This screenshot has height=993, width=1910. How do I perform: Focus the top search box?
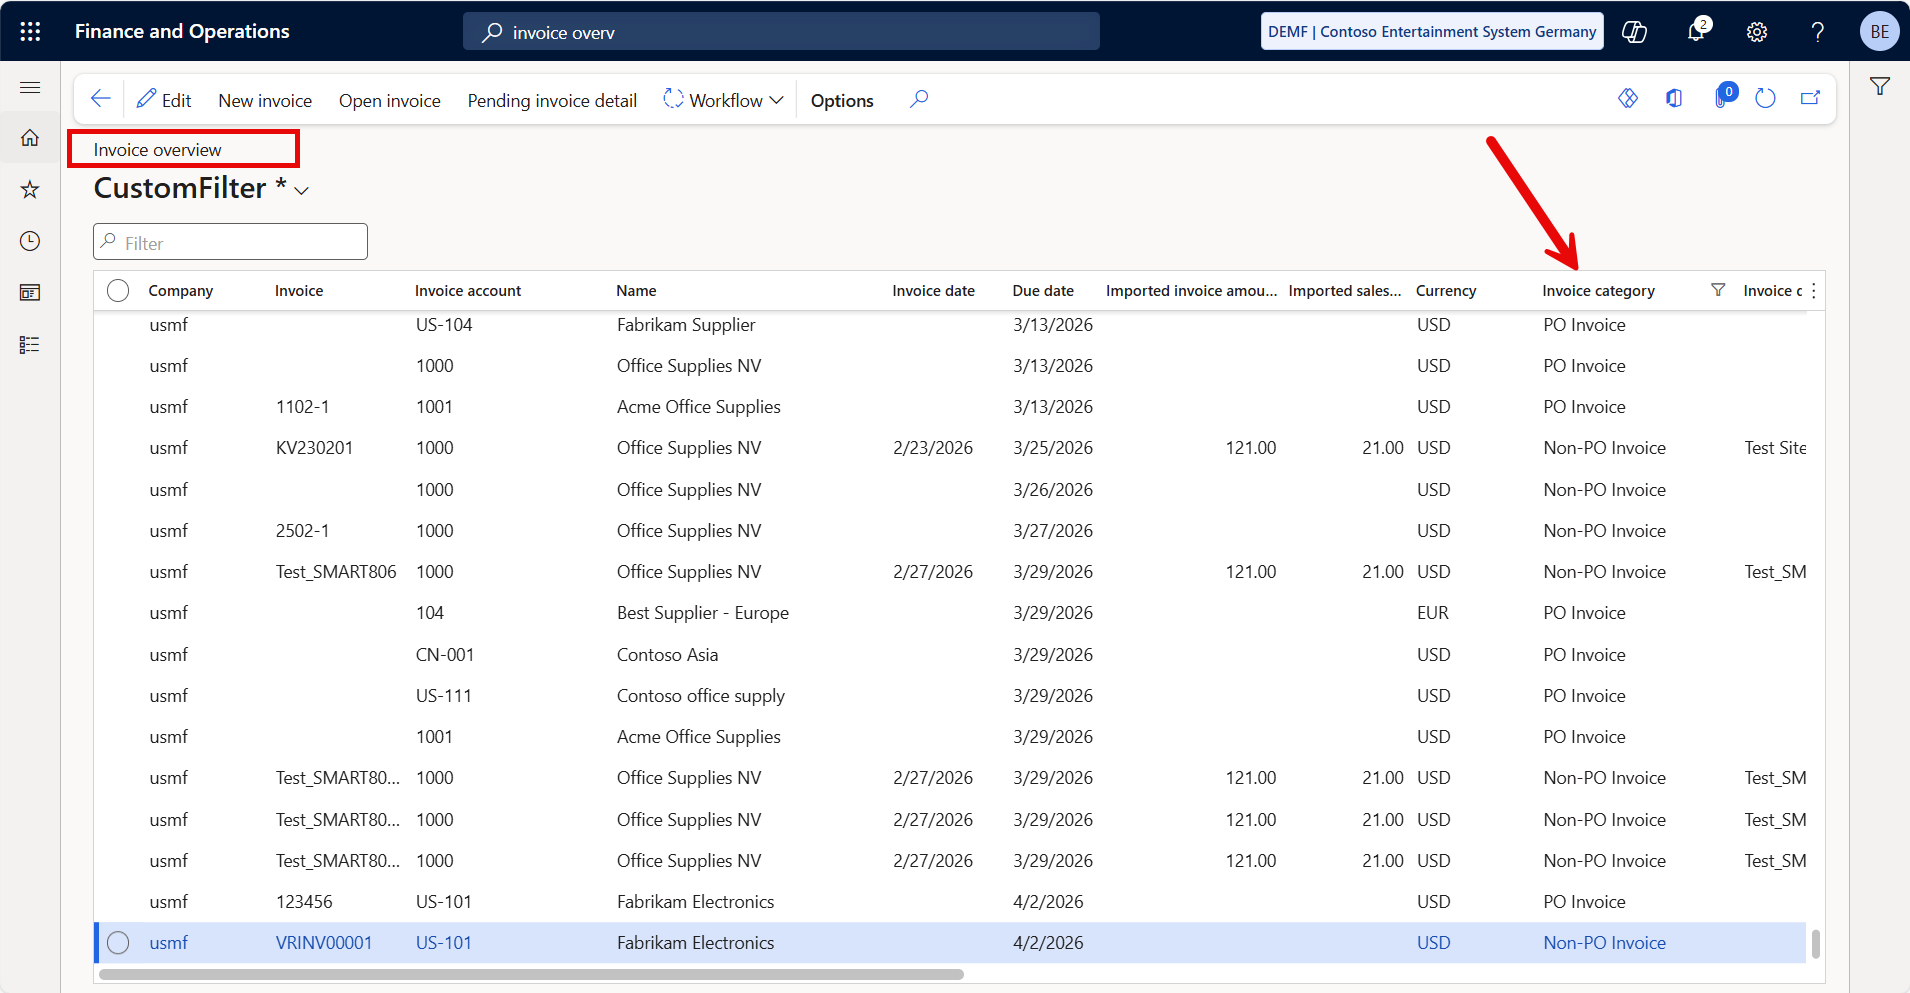pyautogui.click(x=781, y=32)
